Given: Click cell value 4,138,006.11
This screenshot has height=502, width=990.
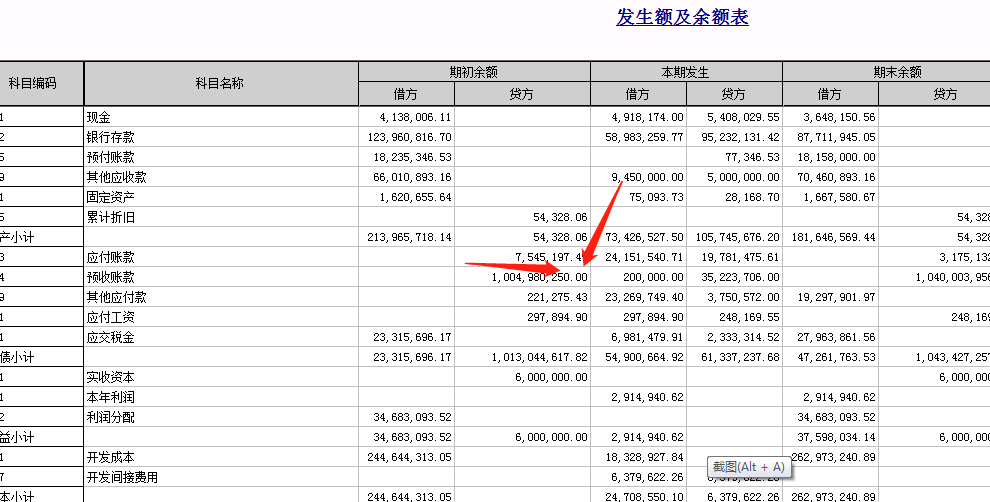Looking at the screenshot, I should (415, 117).
